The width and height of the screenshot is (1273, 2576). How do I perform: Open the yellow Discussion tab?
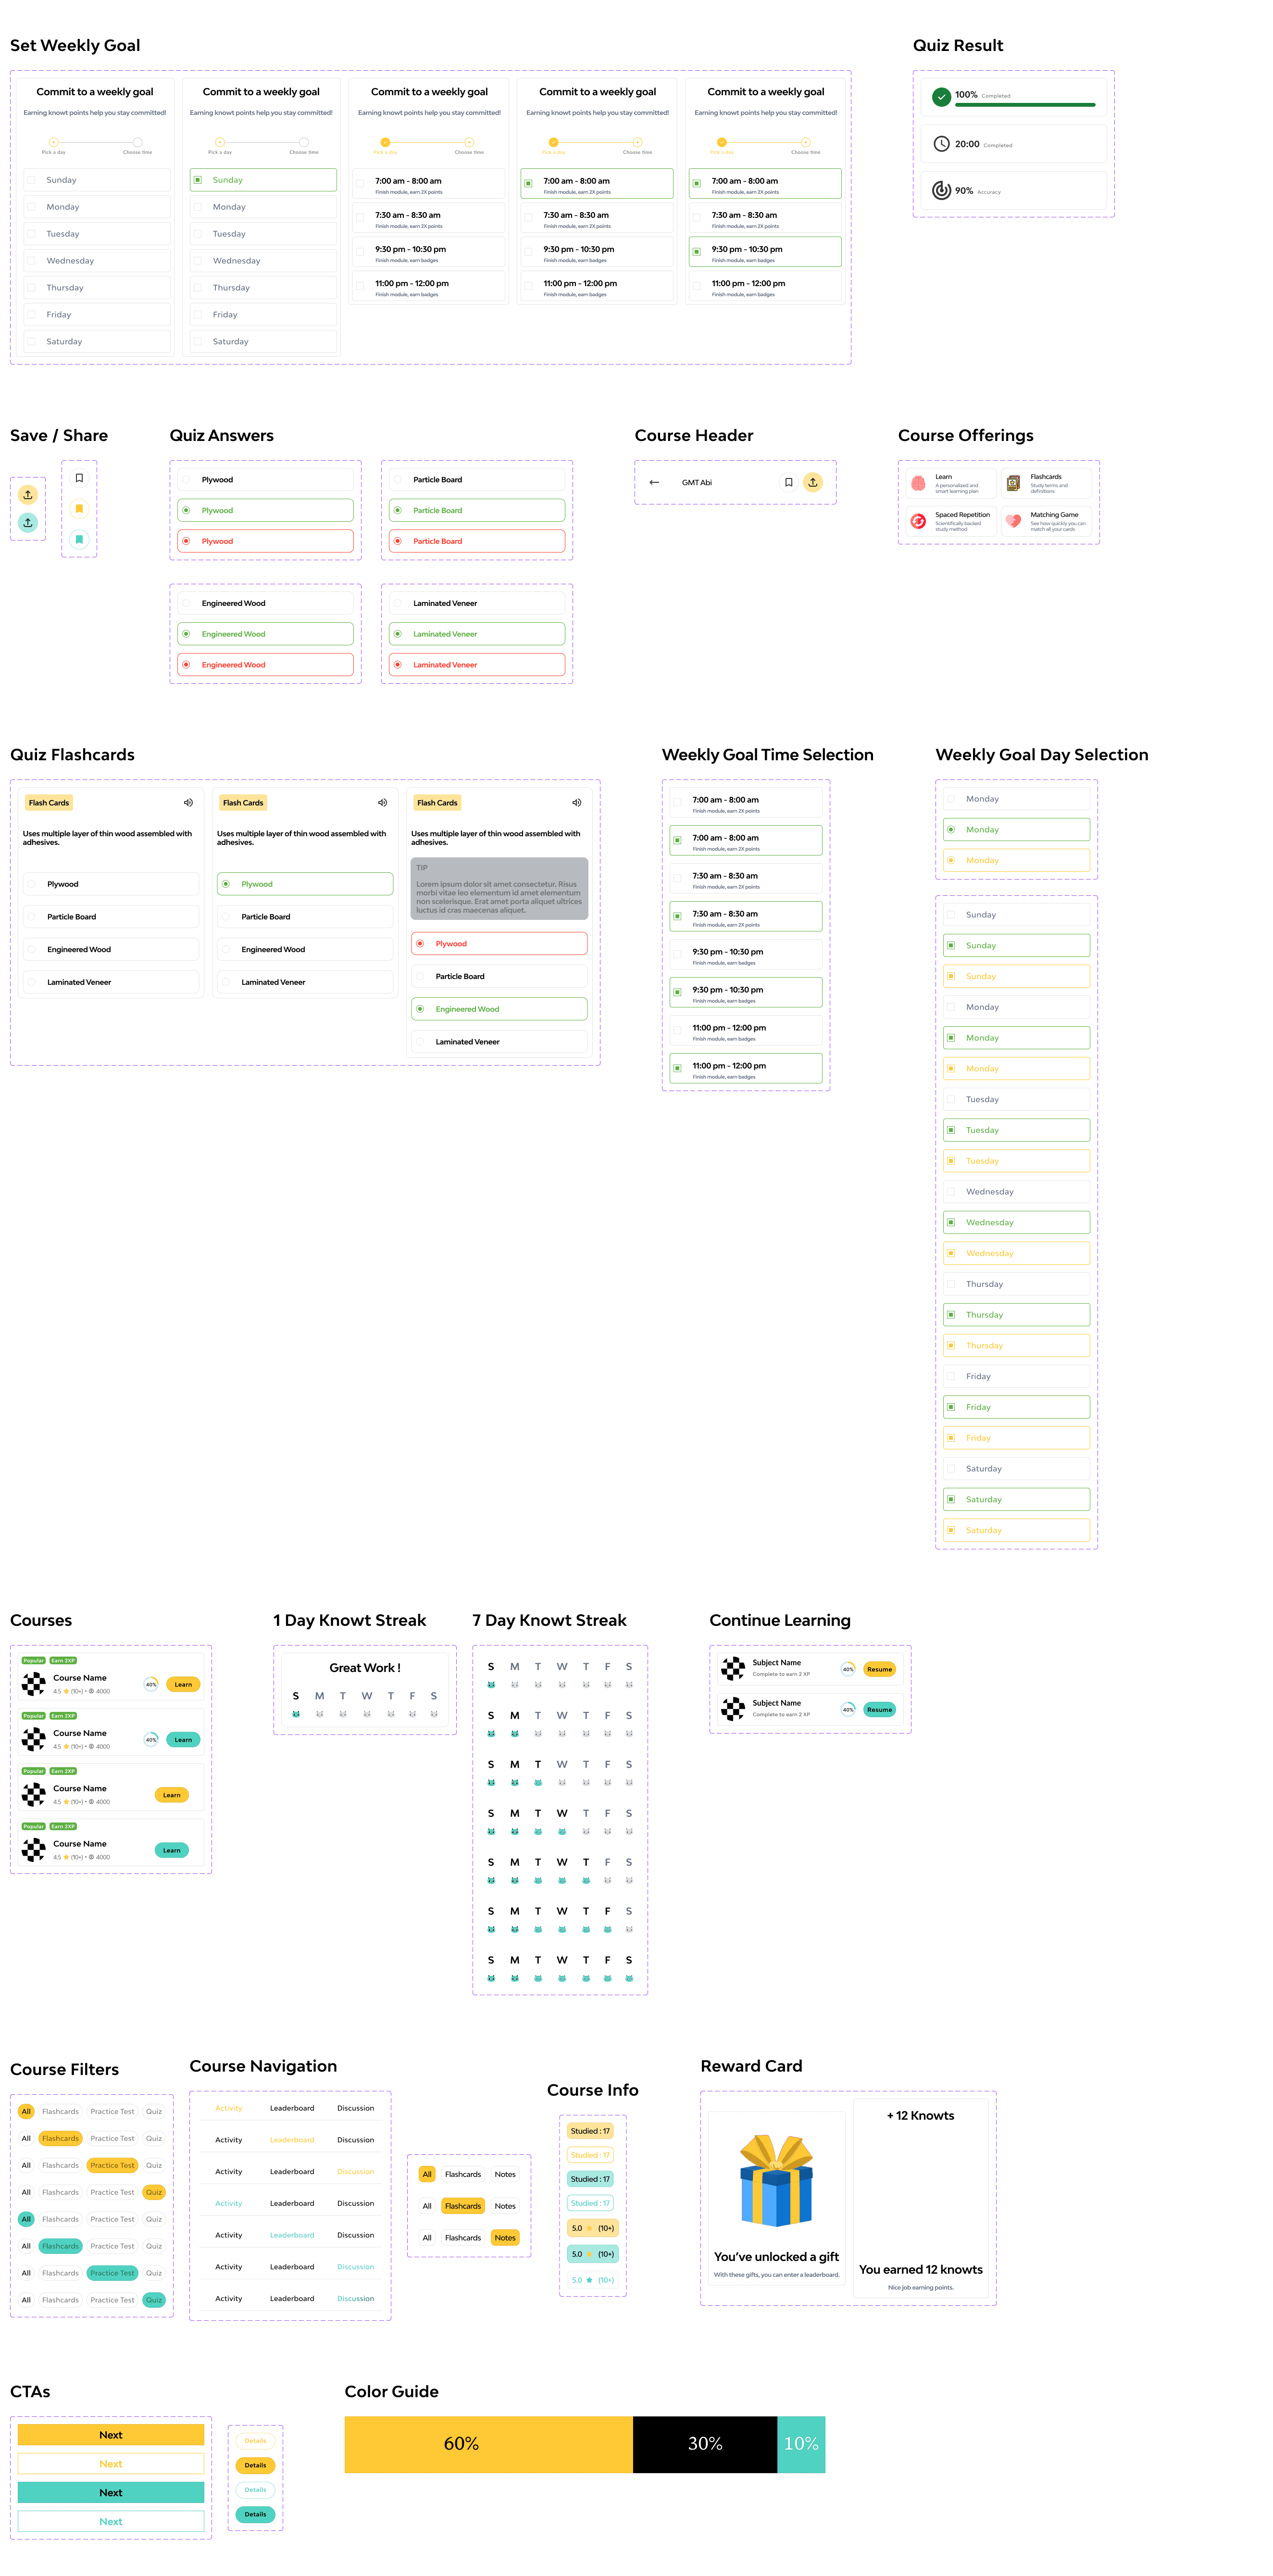pyautogui.click(x=356, y=2172)
